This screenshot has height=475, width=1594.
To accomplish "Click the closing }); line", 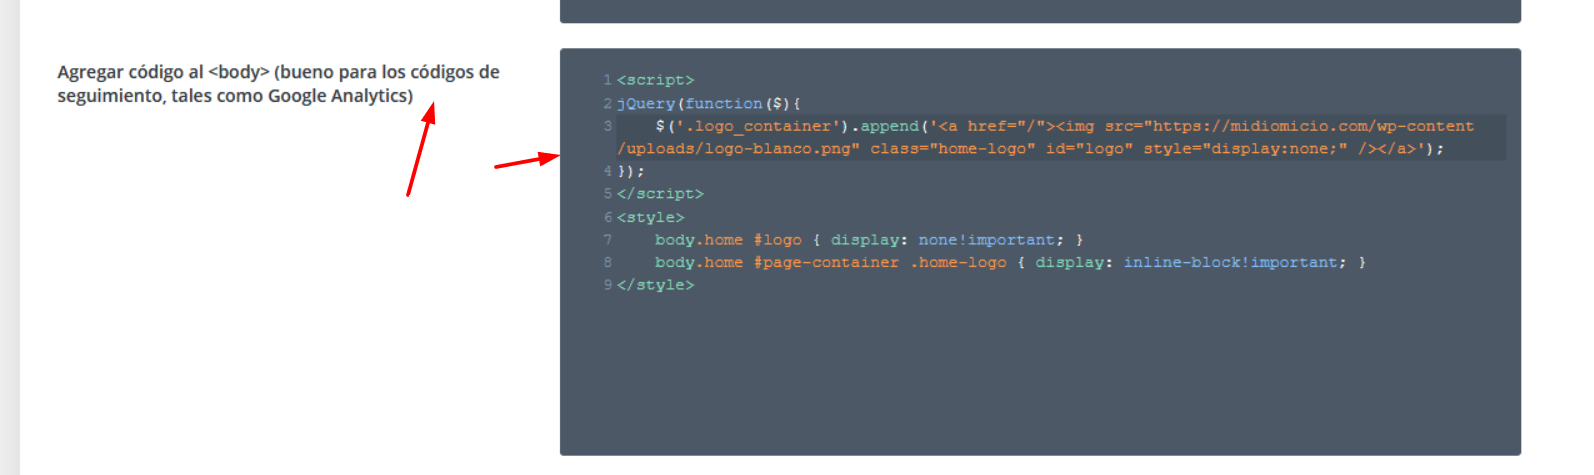I will point(631,171).
